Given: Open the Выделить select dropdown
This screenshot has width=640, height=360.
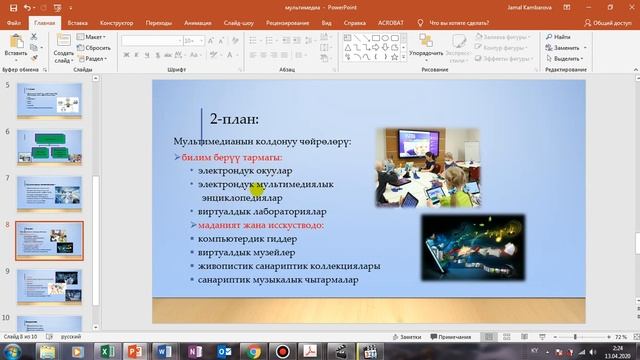Looking at the screenshot, I should click(x=565, y=58).
